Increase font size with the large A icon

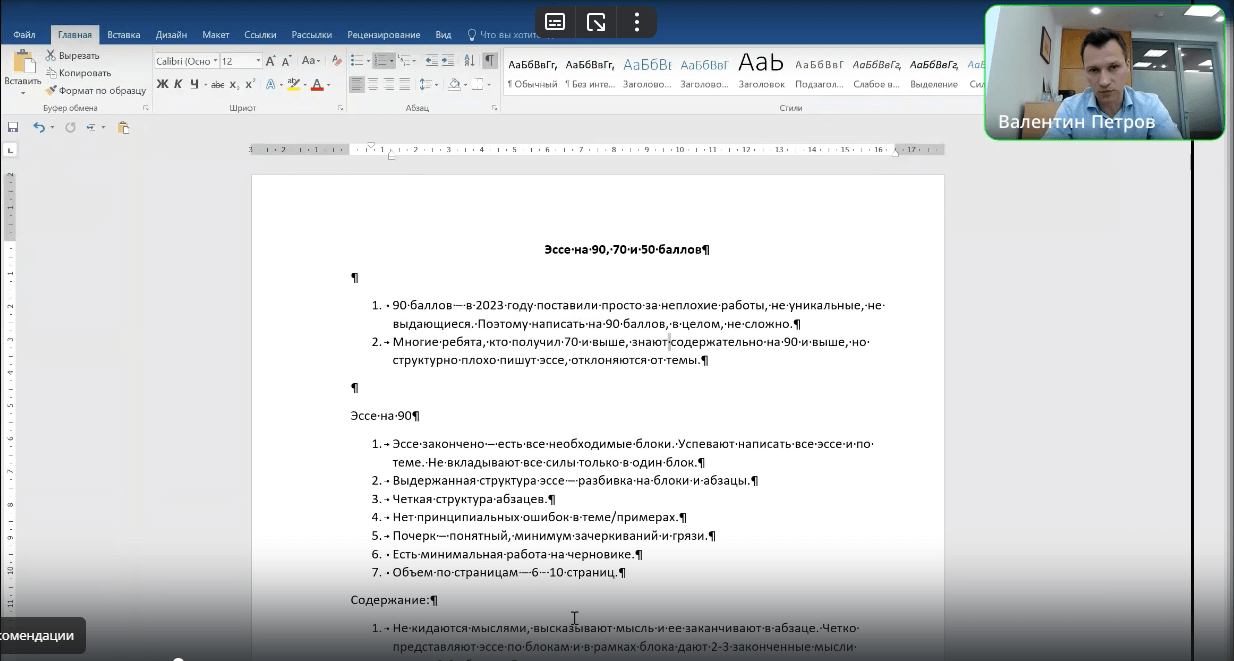[x=271, y=61]
